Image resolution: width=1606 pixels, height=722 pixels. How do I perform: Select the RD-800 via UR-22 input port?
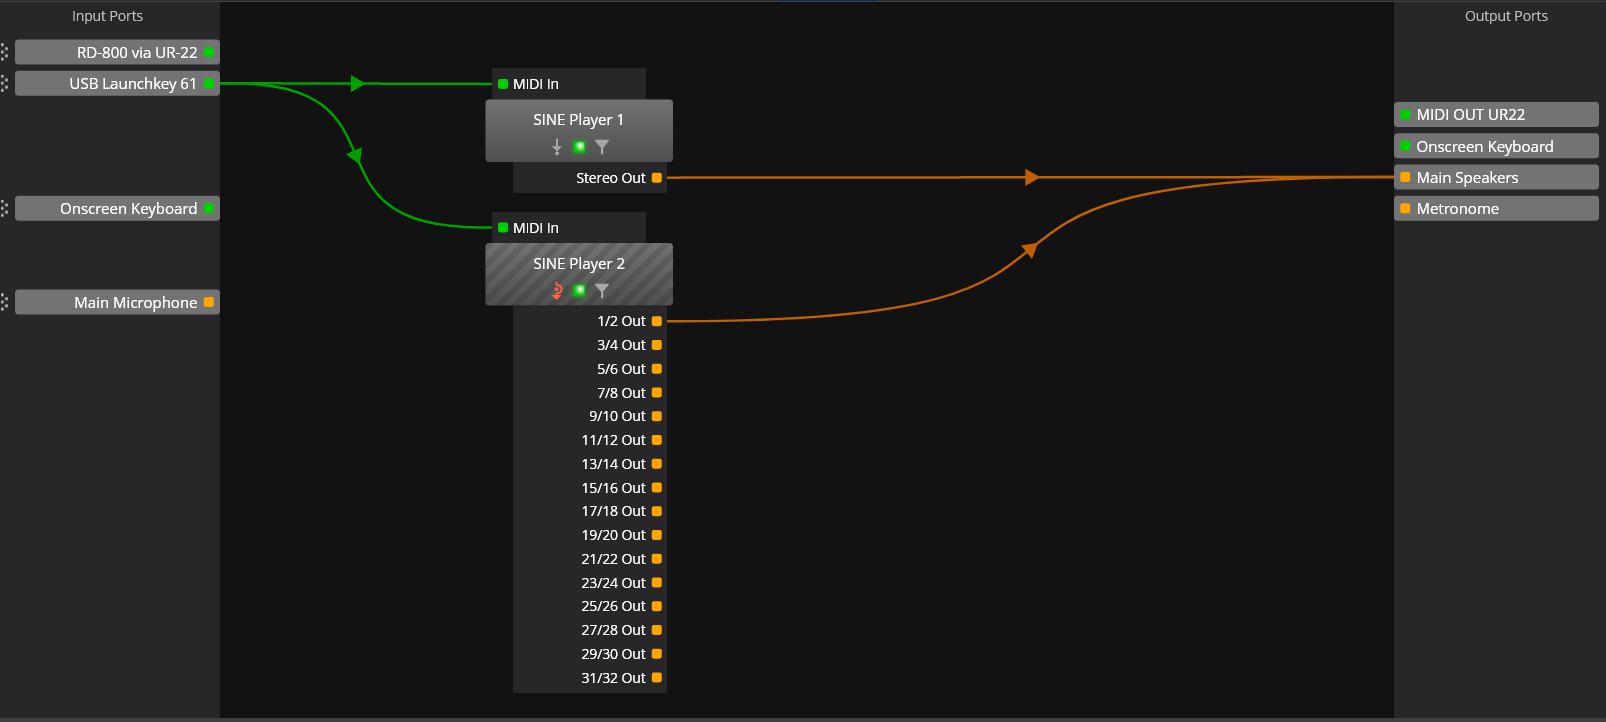[x=117, y=52]
